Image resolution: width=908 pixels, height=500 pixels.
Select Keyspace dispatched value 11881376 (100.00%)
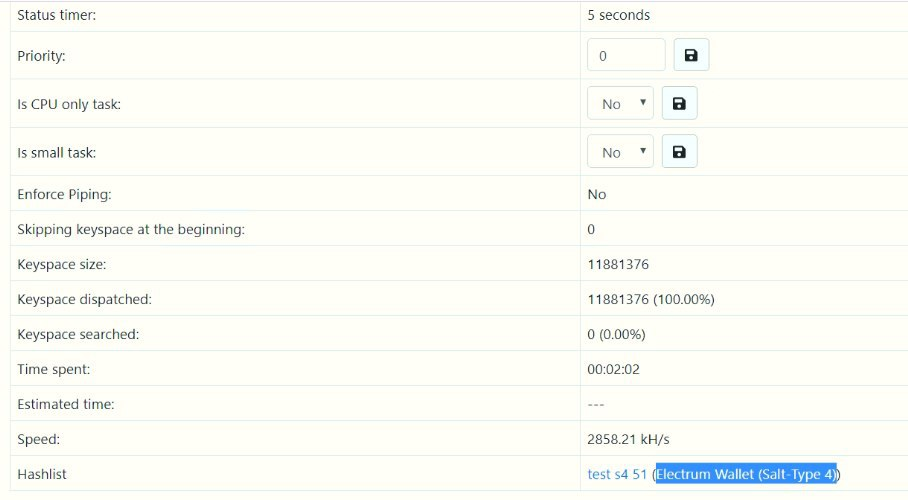651,299
